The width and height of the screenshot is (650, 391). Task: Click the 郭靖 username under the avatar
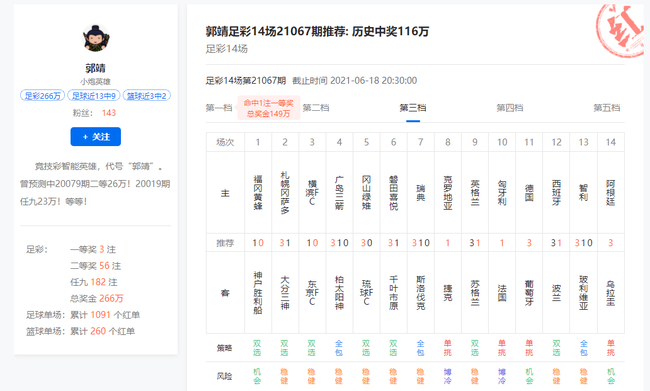[x=96, y=68]
